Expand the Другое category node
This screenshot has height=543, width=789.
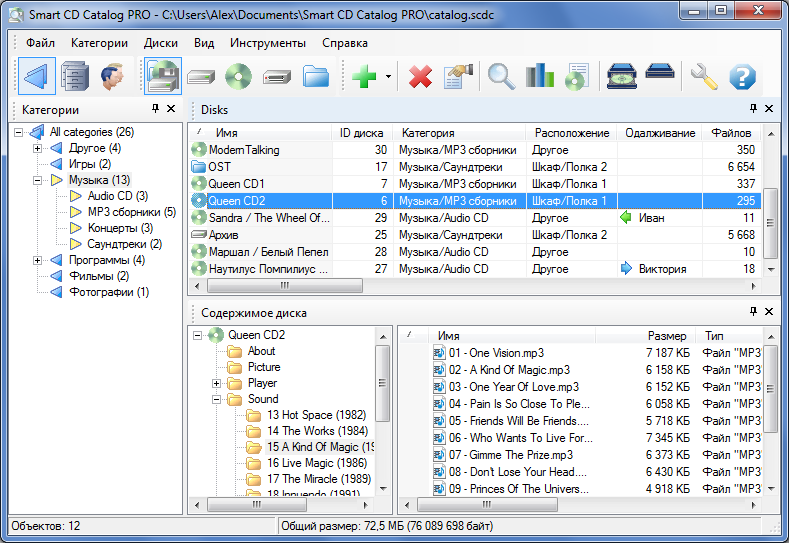37,148
